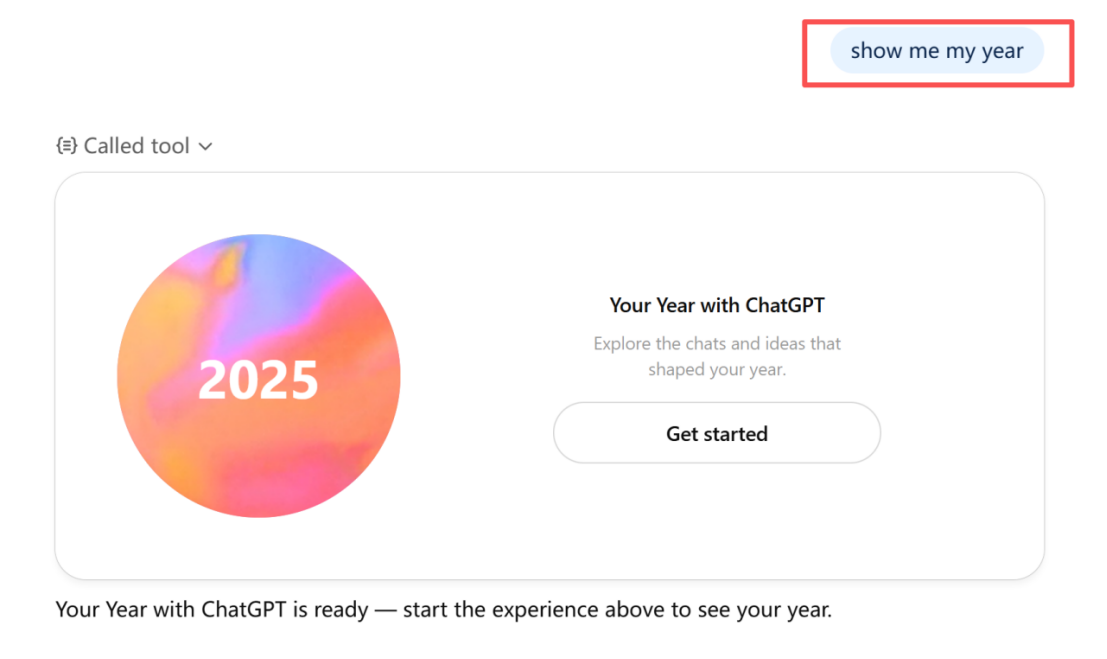Start the experience with Get started

(717, 433)
